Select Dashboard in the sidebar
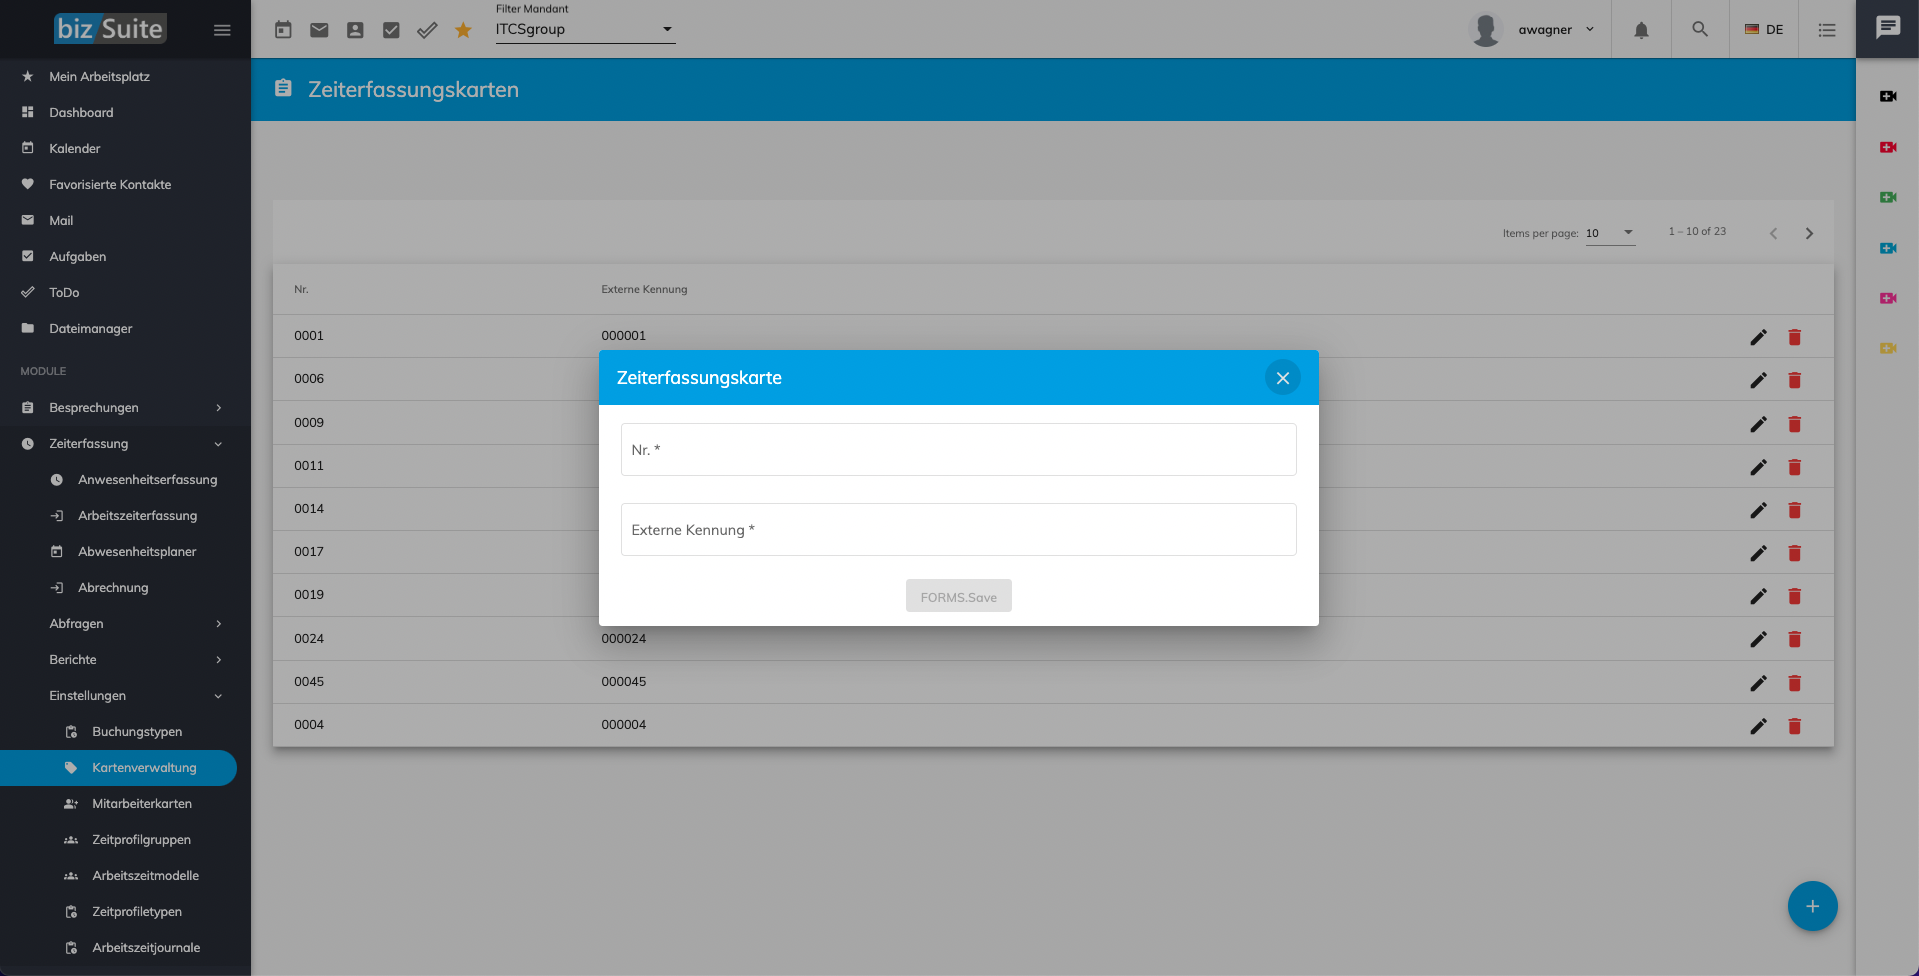Viewport: 1919px width, 976px height. [81, 113]
